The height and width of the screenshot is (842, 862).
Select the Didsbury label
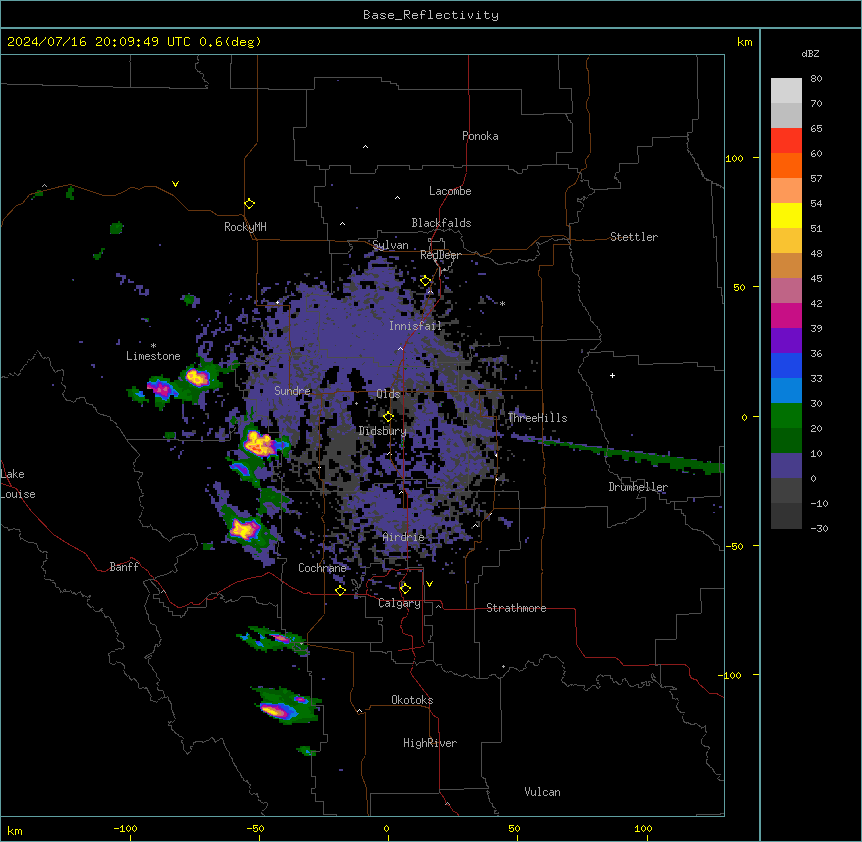[383, 431]
